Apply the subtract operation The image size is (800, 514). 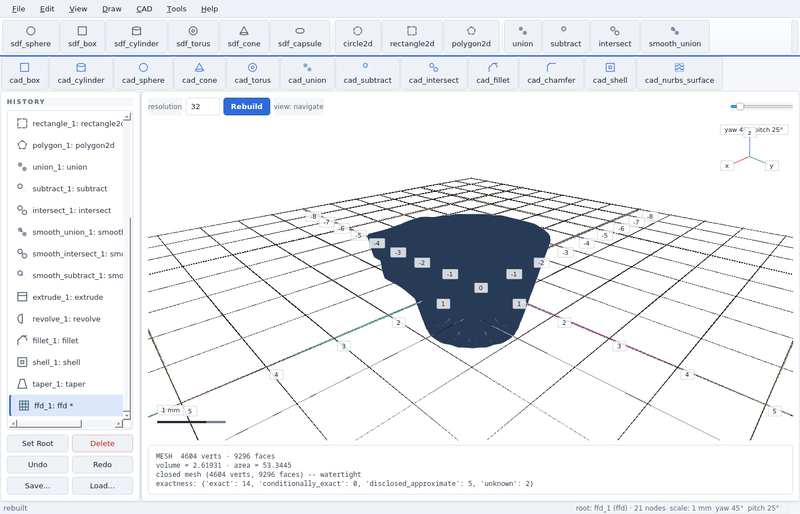[x=565, y=37]
